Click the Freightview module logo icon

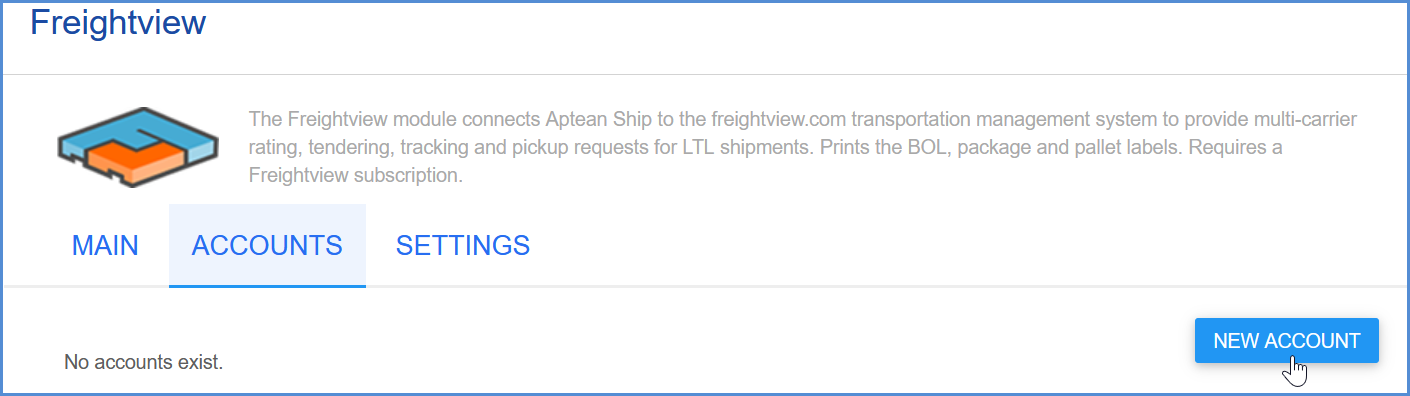click(138, 148)
